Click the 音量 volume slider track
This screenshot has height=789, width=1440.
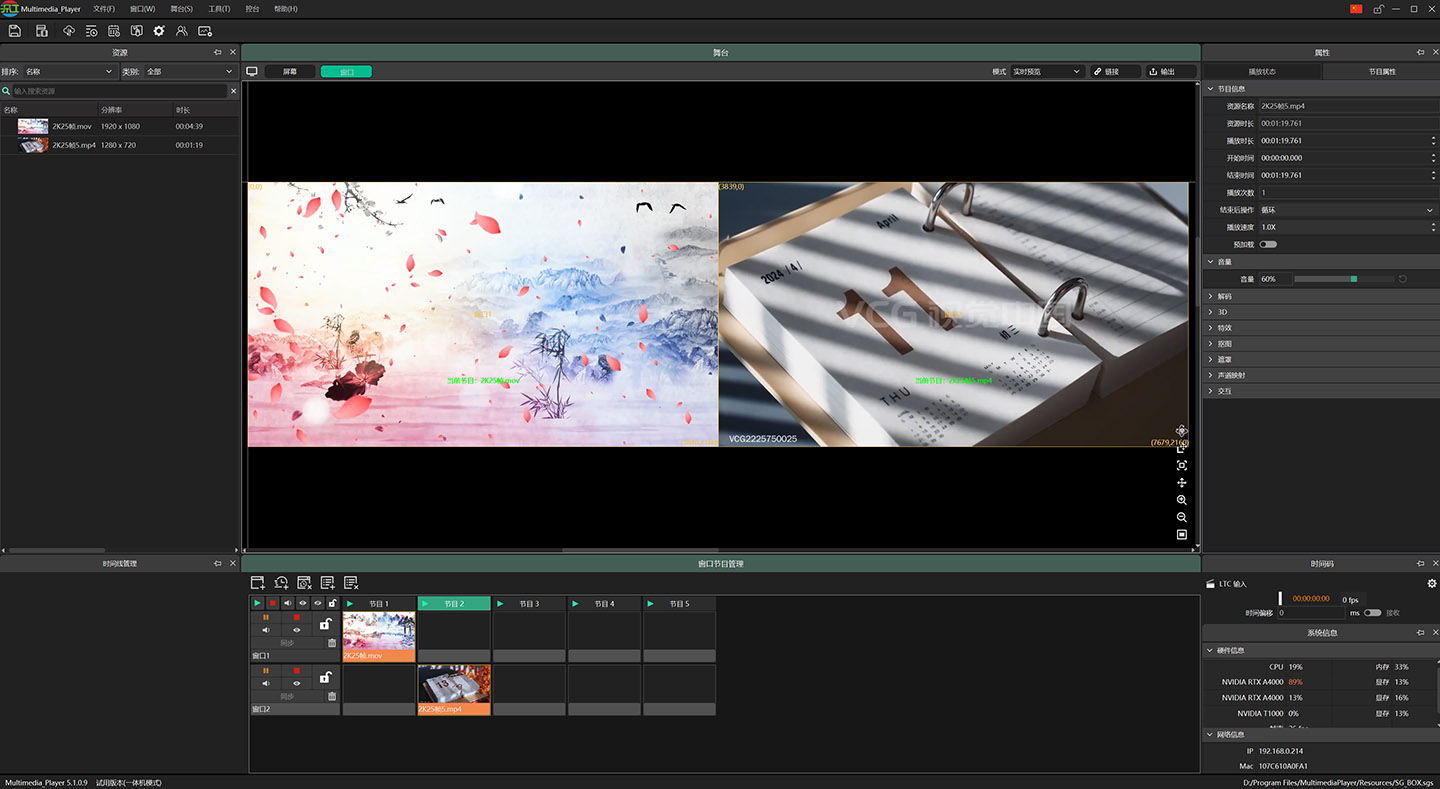click(x=1343, y=279)
